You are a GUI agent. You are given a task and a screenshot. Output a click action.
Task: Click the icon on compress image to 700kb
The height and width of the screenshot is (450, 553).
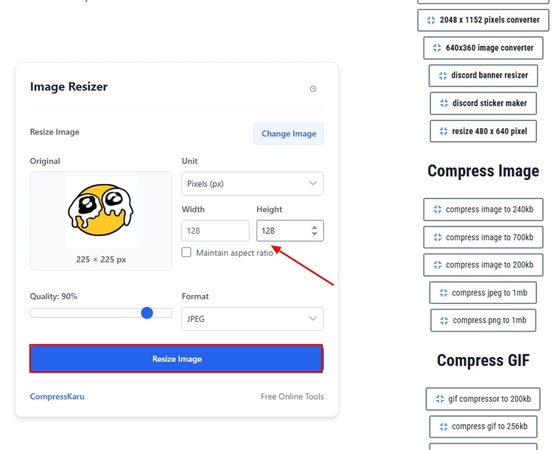(437, 237)
